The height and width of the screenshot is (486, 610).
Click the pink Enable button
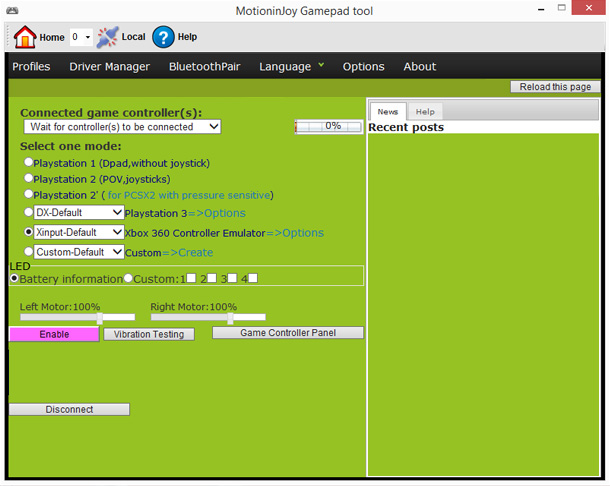point(54,334)
